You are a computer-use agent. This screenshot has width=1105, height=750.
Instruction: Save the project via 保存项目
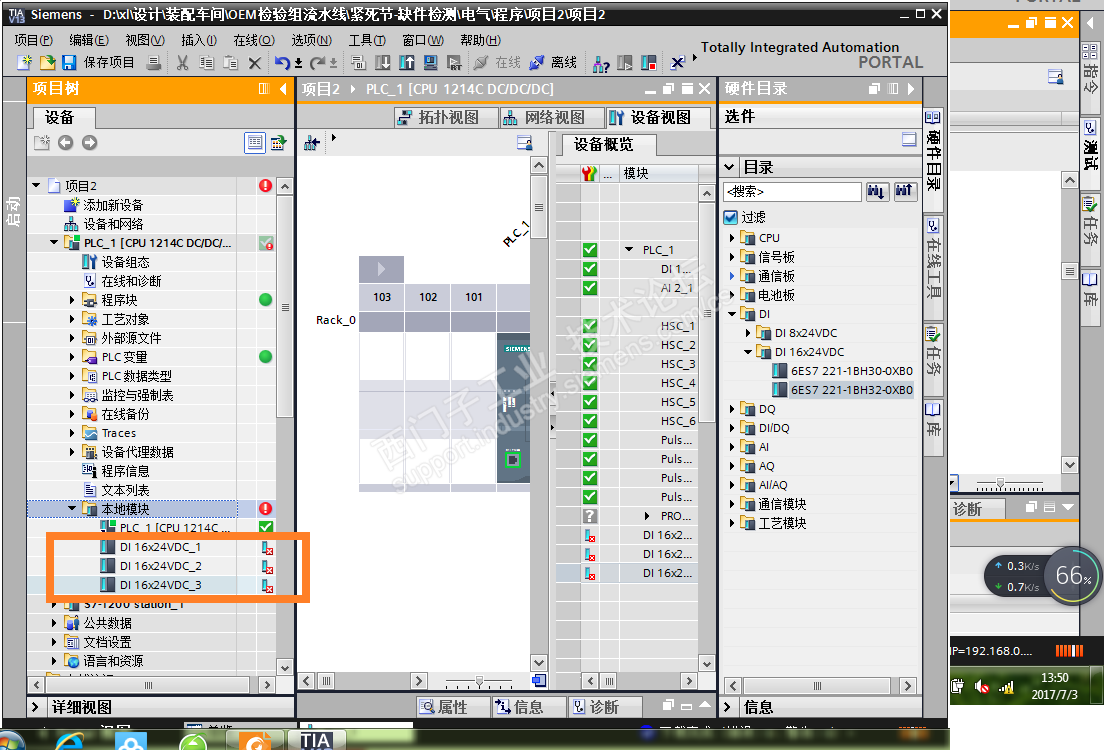(99, 63)
